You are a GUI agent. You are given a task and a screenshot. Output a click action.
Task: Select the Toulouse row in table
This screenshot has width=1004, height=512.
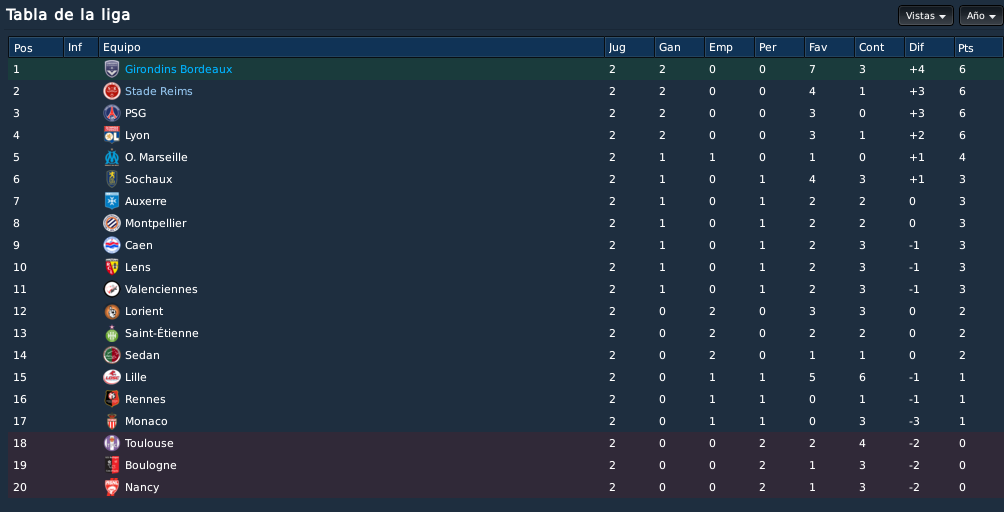point(505,443)
